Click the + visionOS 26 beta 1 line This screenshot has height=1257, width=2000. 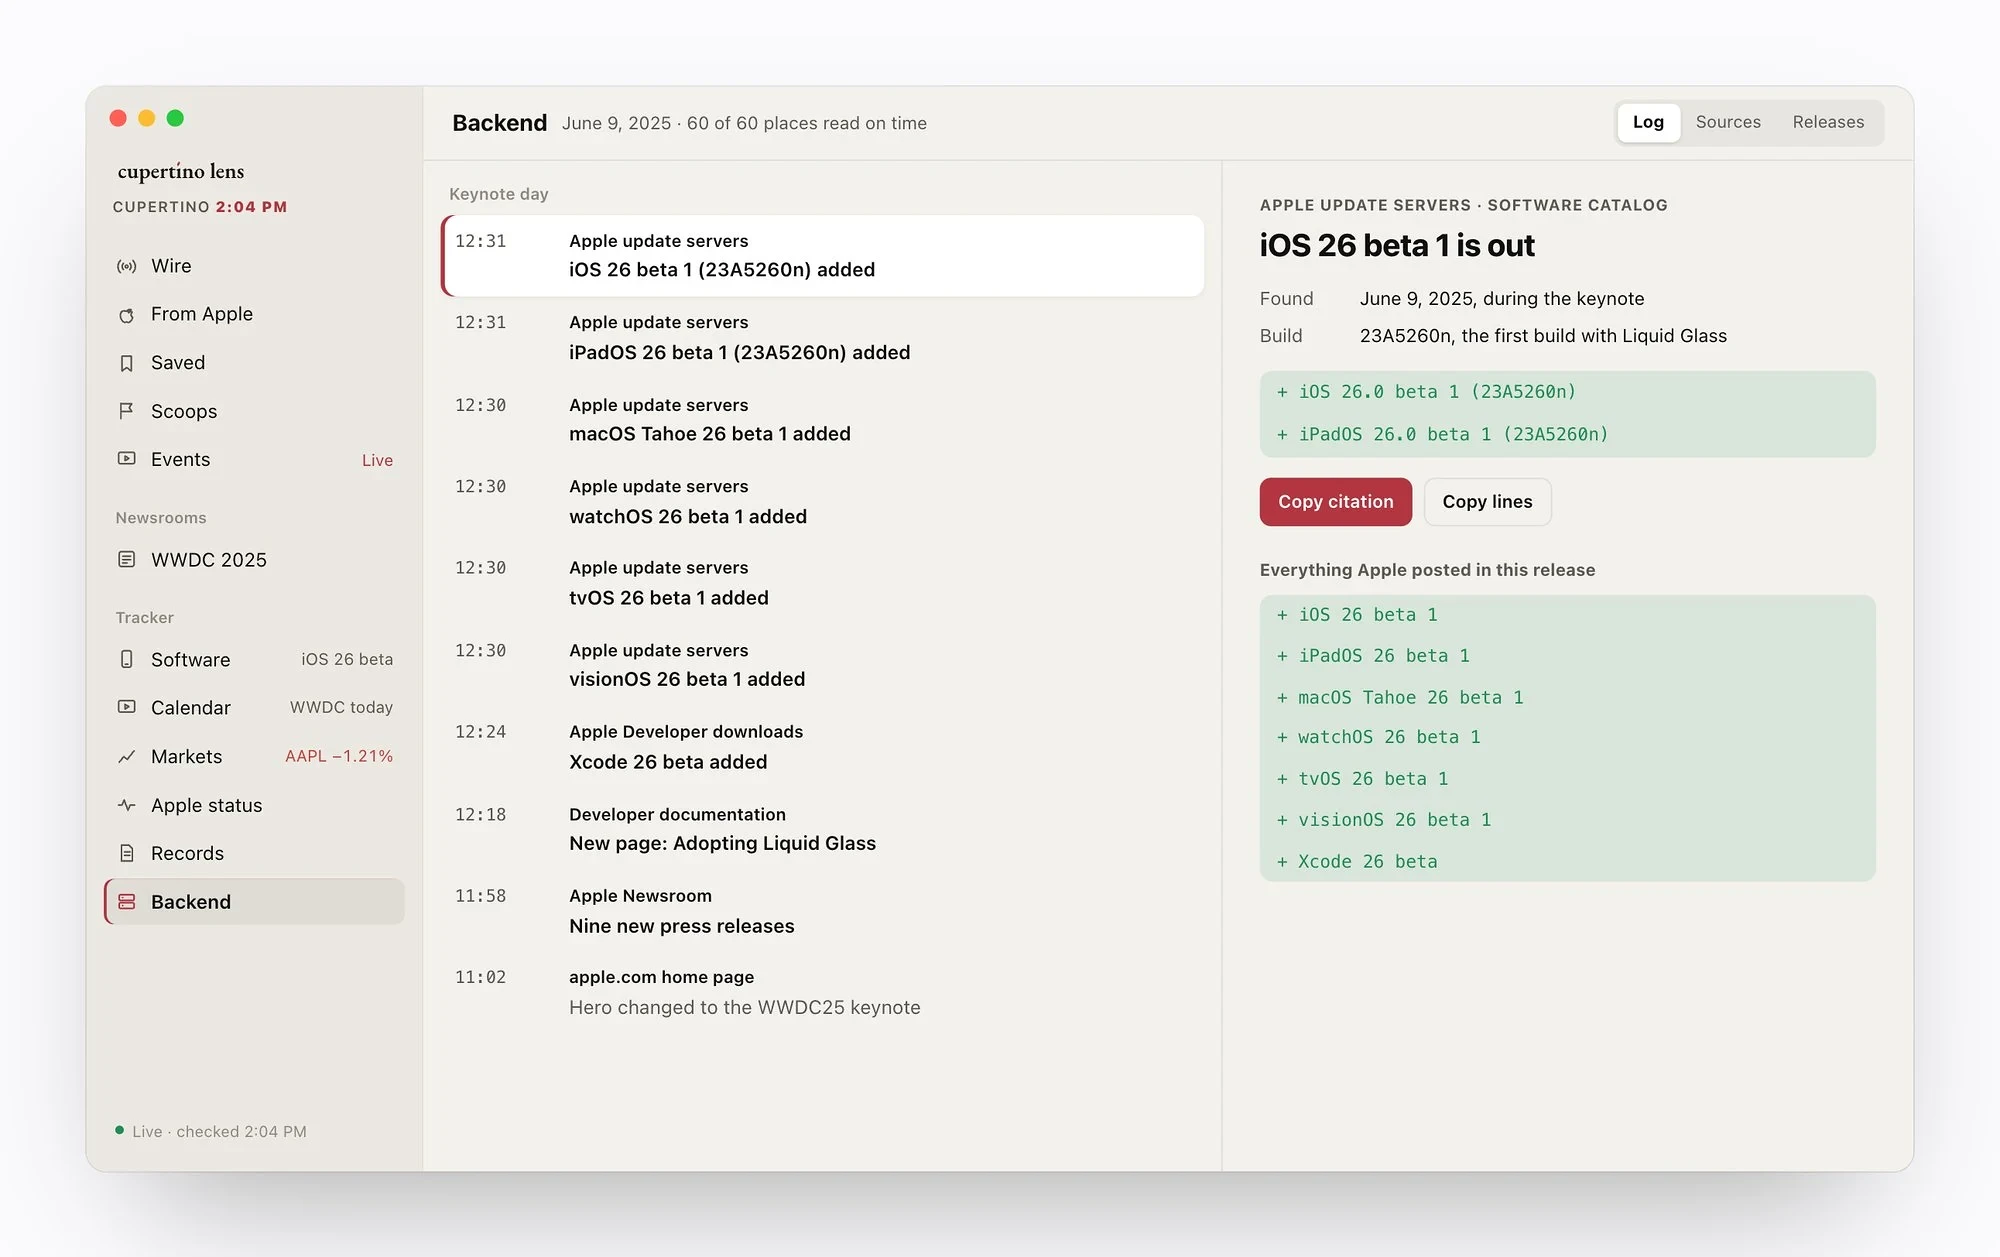[1384, 820]
